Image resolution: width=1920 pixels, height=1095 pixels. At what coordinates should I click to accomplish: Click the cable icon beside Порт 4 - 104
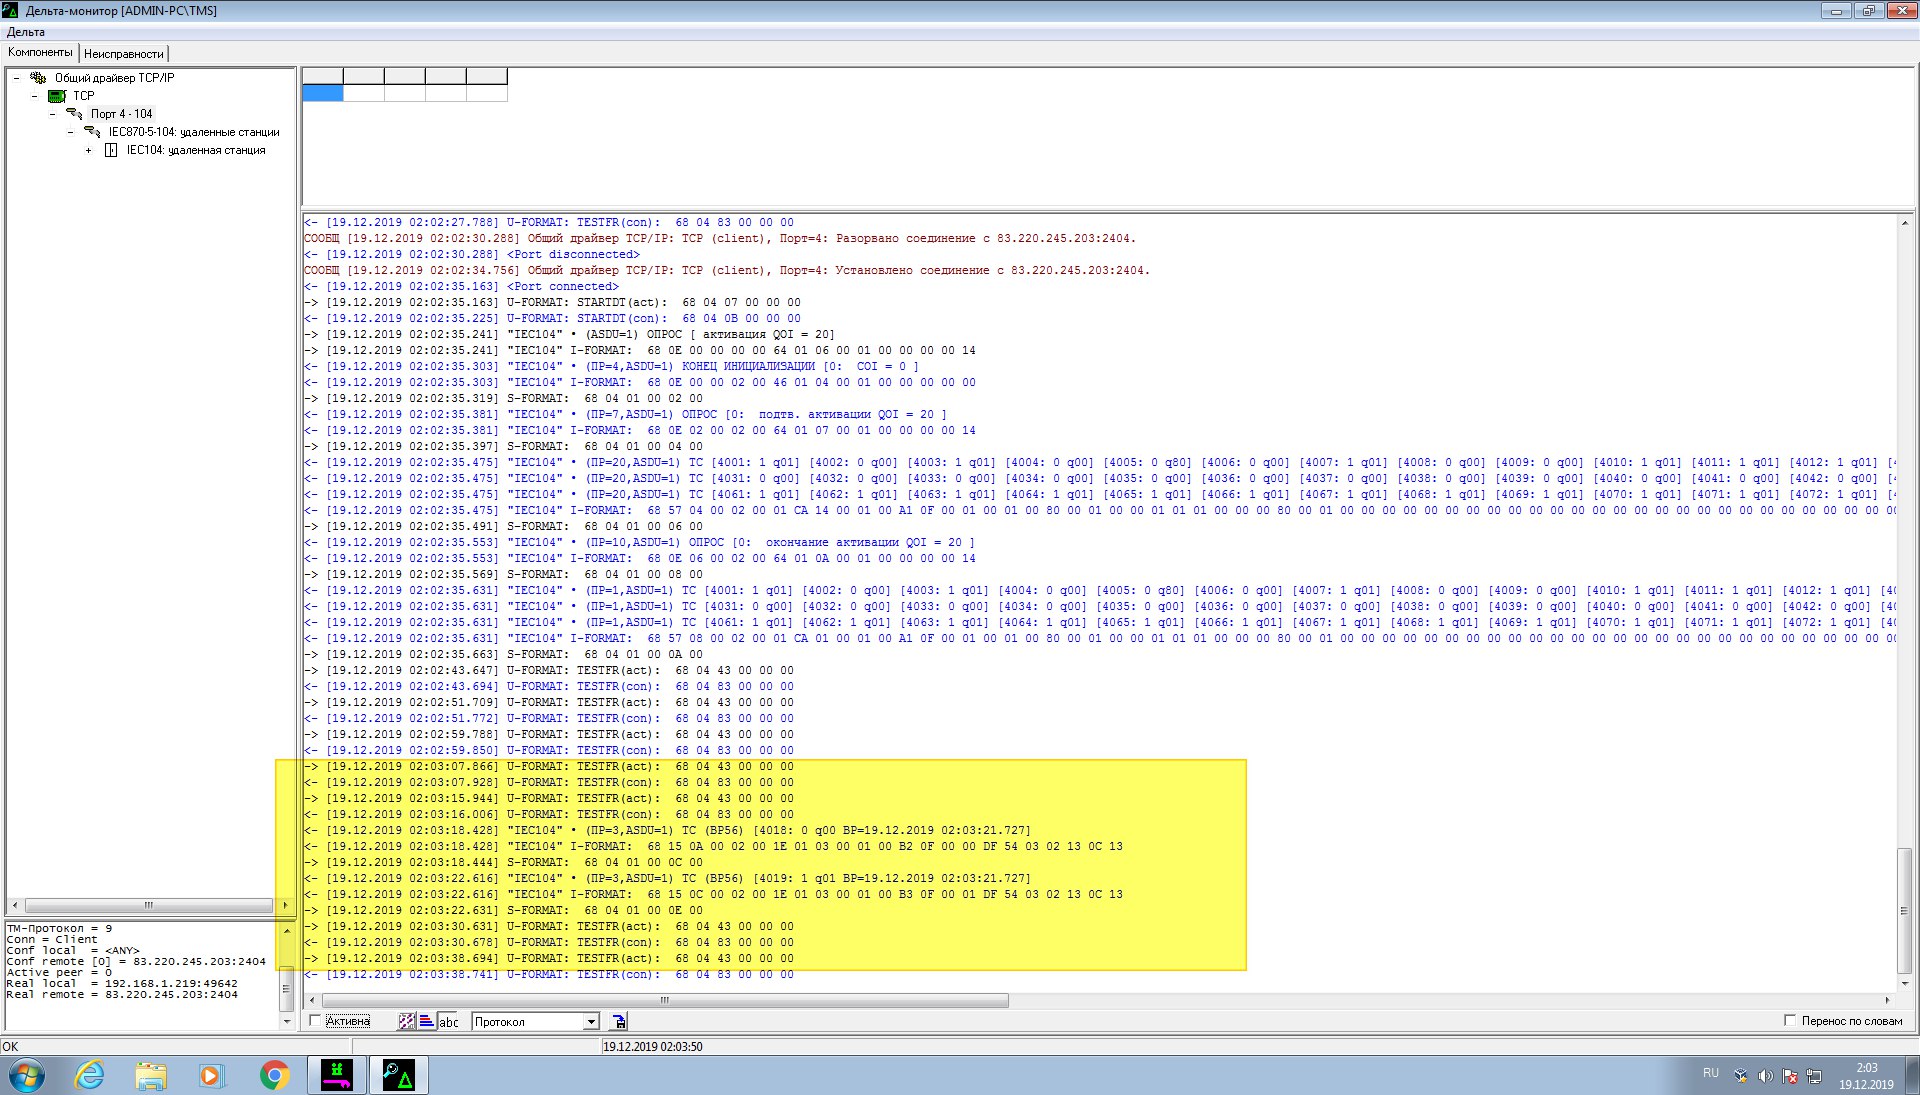pyautogui.click(x=74, y=114)
